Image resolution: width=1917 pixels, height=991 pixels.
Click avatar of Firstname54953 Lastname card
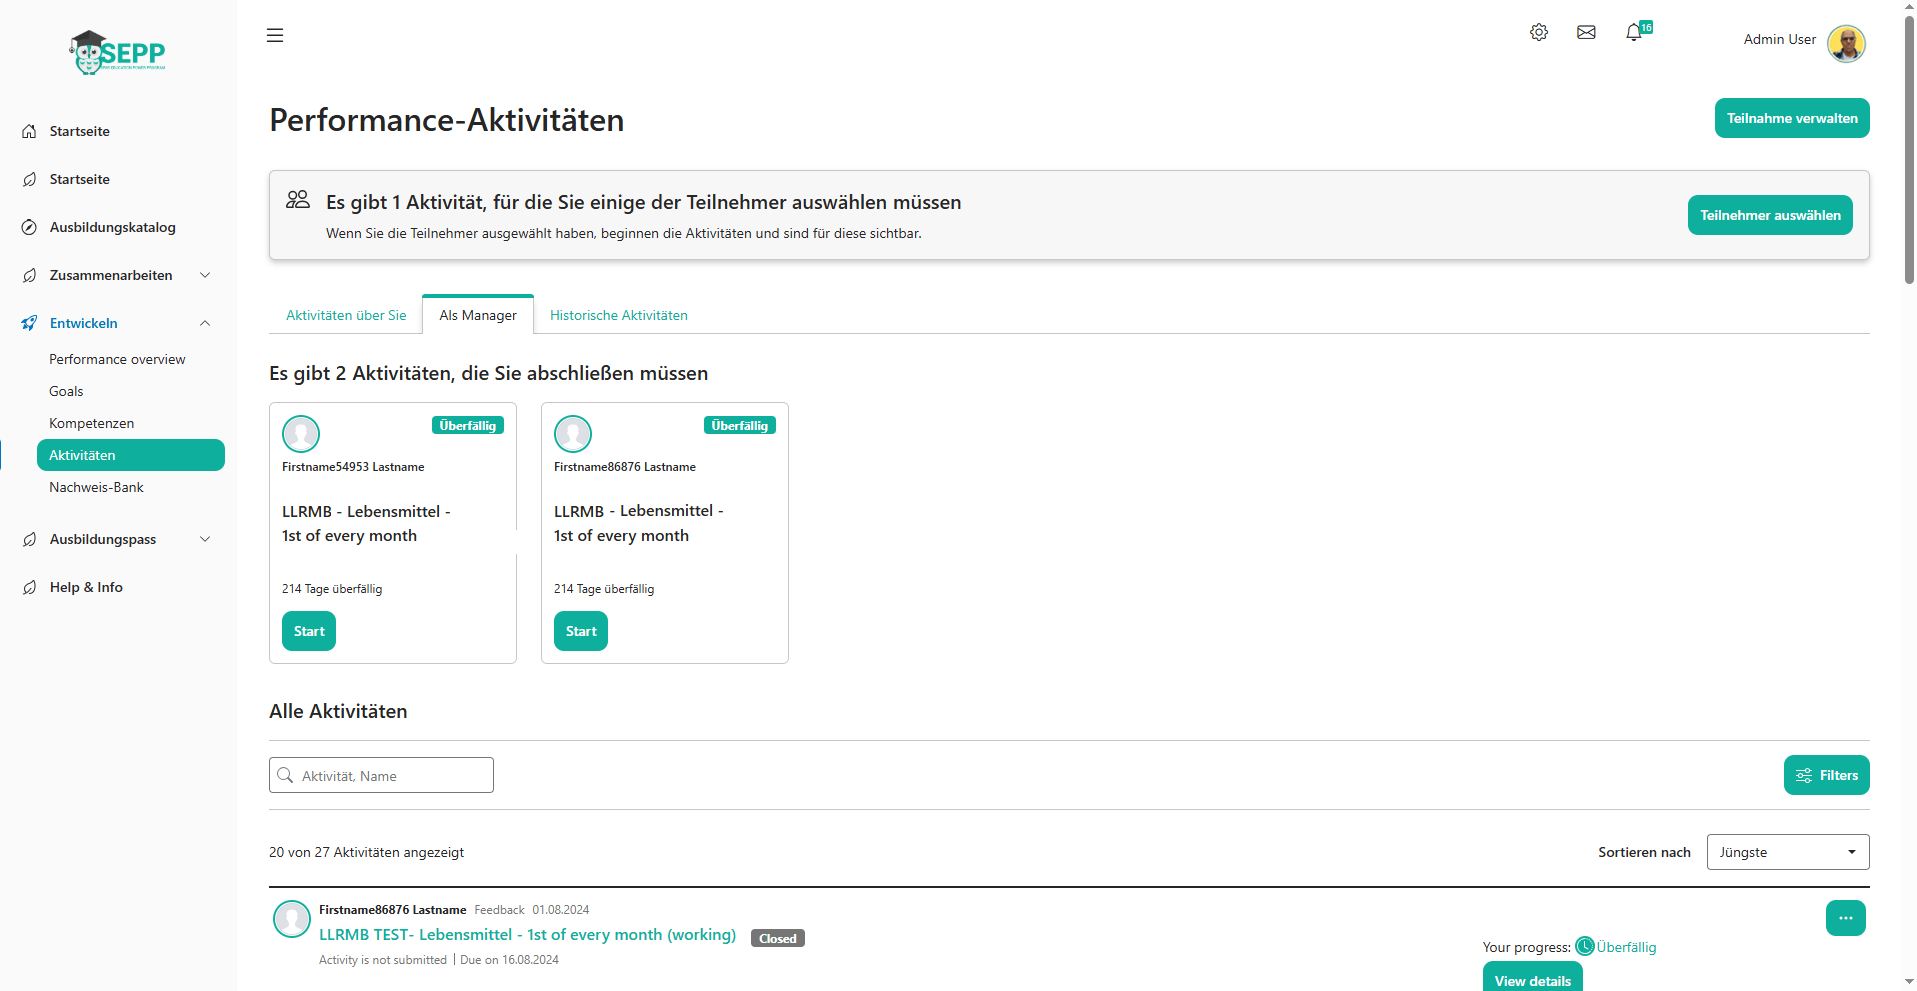point(301,434)
